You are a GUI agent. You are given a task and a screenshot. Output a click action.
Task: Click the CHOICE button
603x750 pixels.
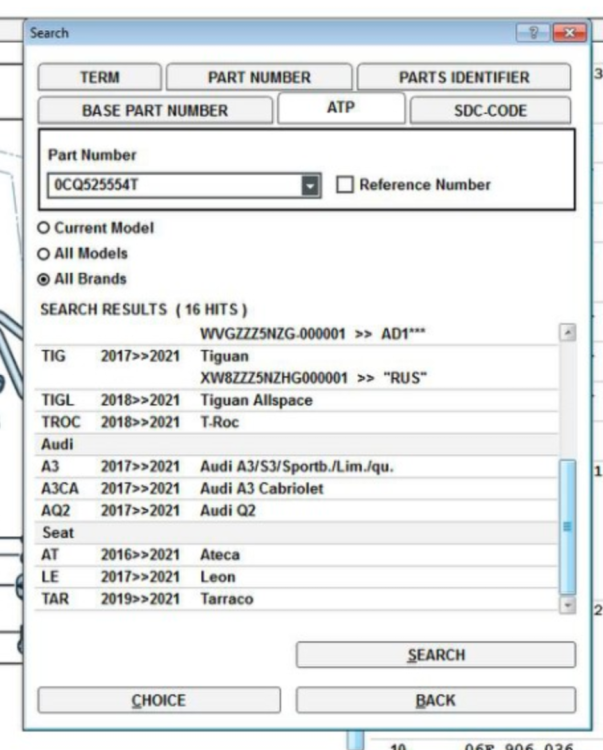pyautogui.click(x=159, y=700)
